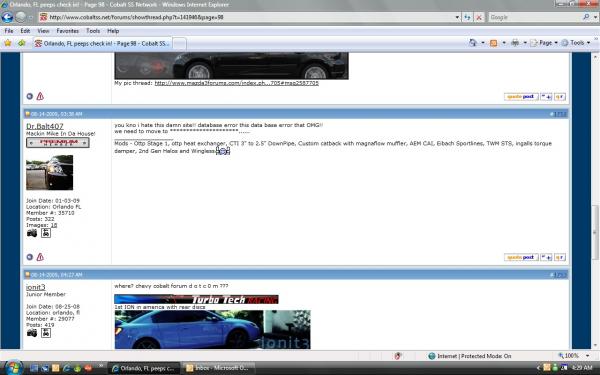Open the Favorites menu

(67, 31)
